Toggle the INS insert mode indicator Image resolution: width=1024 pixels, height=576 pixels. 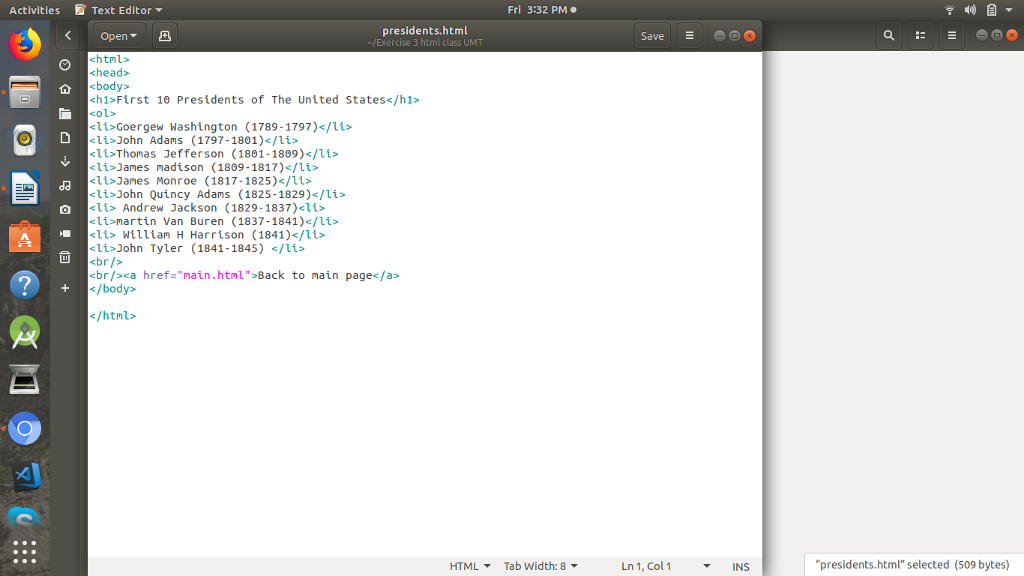740,566
